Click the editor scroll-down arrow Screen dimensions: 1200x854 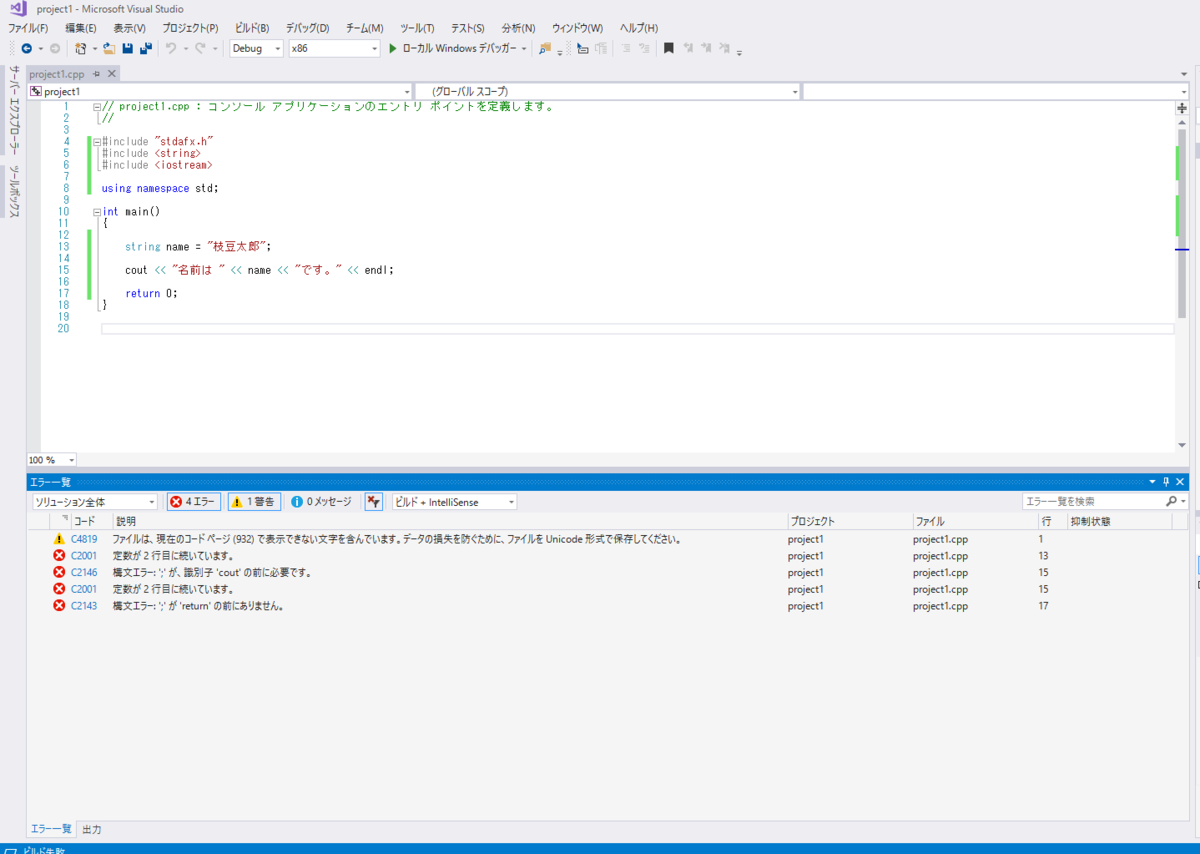1182,445
